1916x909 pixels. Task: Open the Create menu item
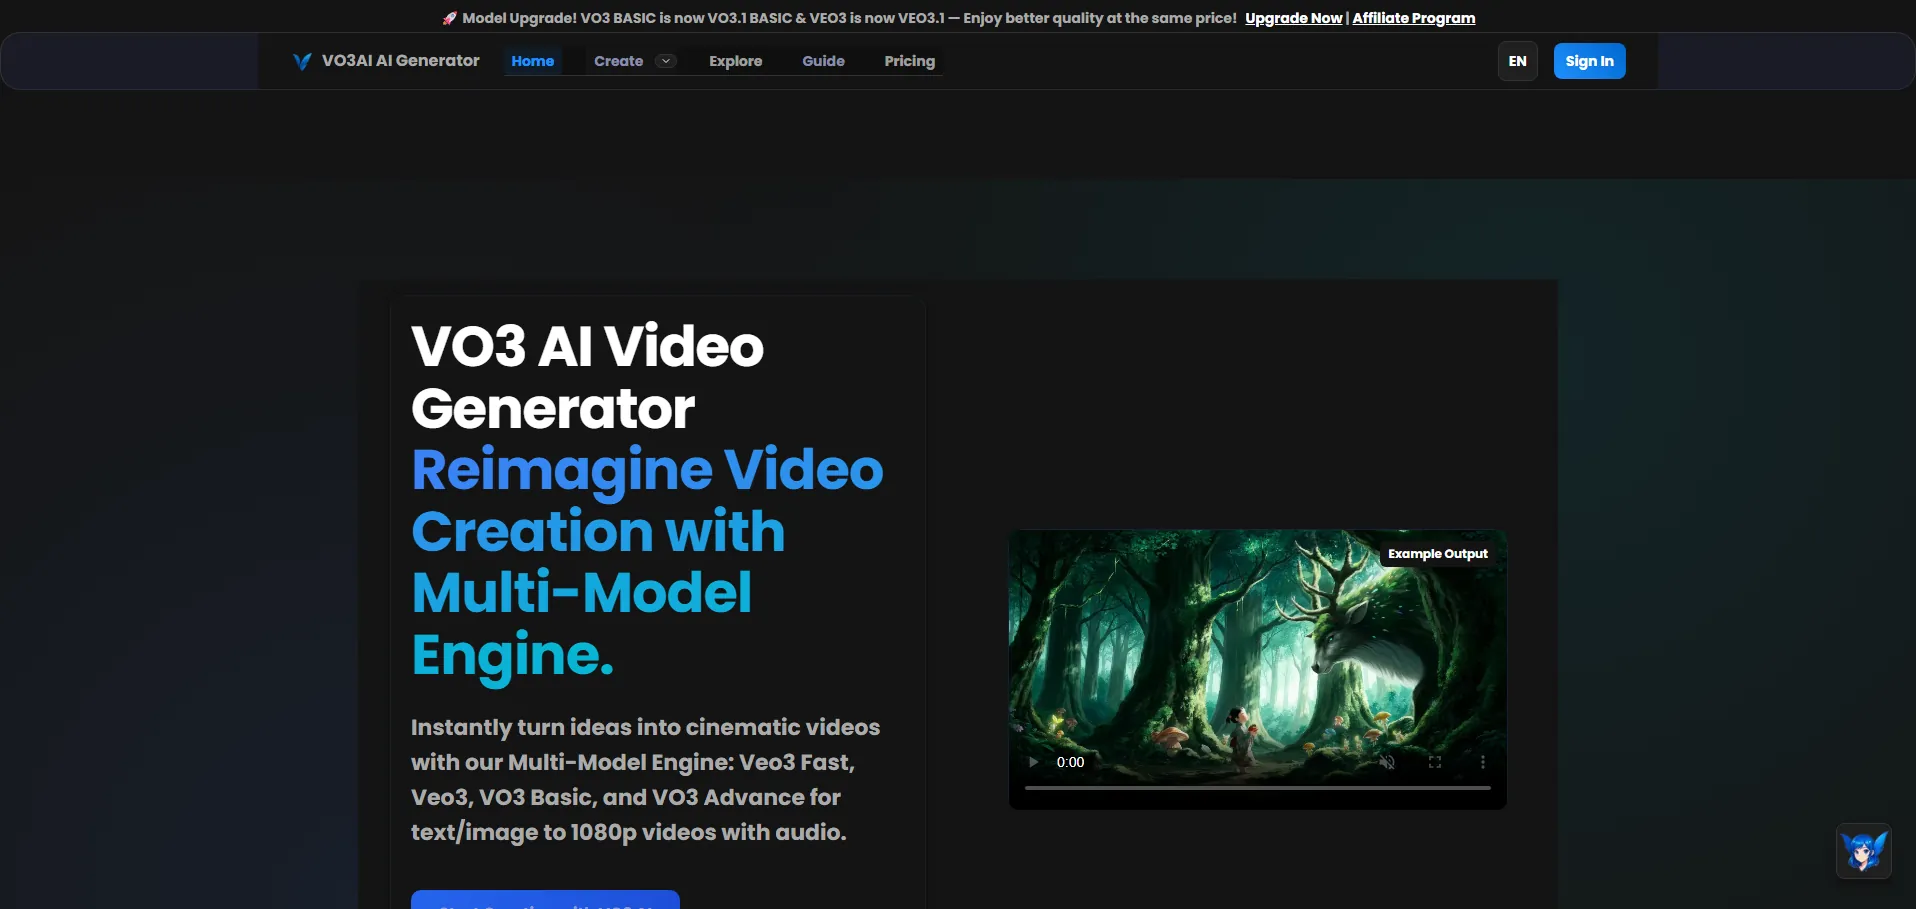[x=618, y=61]
